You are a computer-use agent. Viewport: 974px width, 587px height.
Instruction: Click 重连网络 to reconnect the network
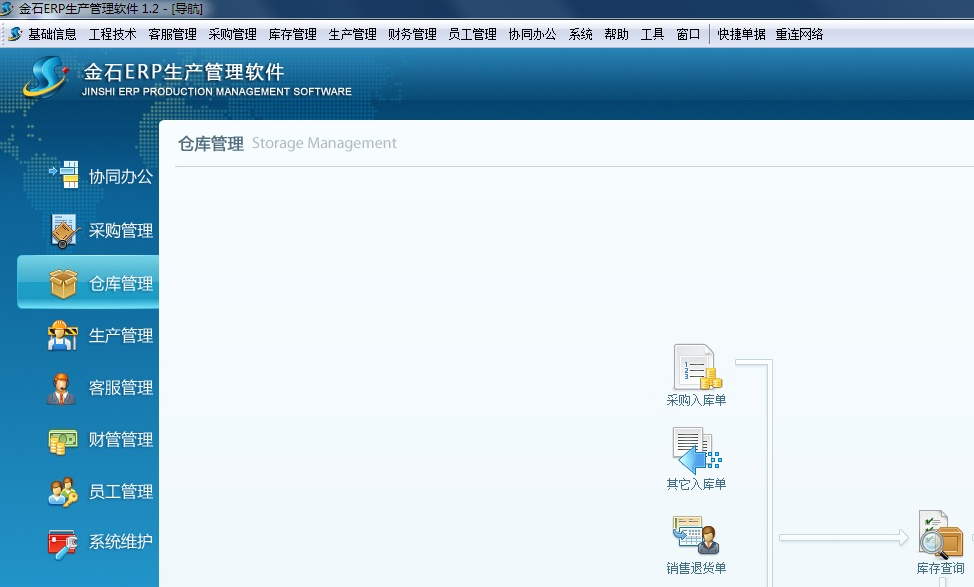(799, 33)
